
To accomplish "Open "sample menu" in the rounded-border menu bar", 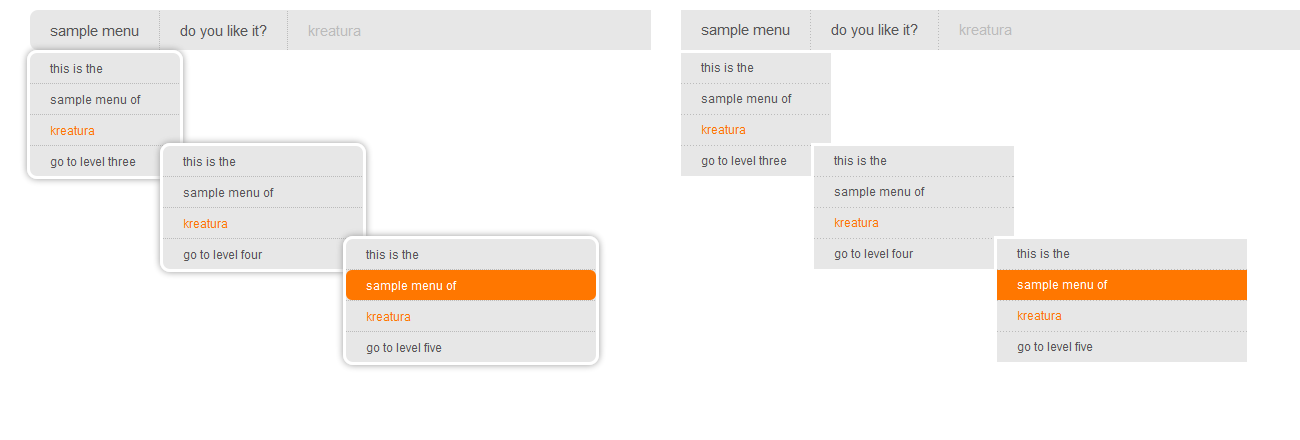I will pyautogui.click(x=94, y=31).
